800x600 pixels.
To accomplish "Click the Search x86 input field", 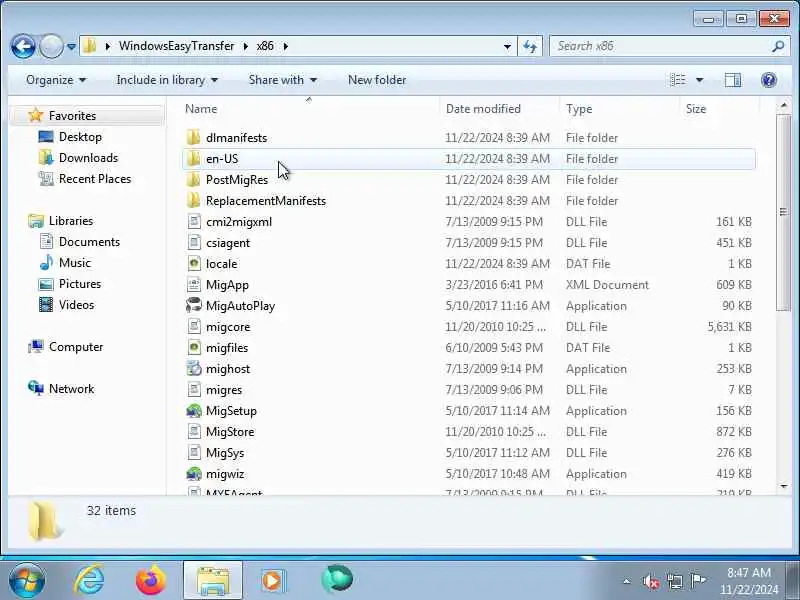I will point(661,46).
